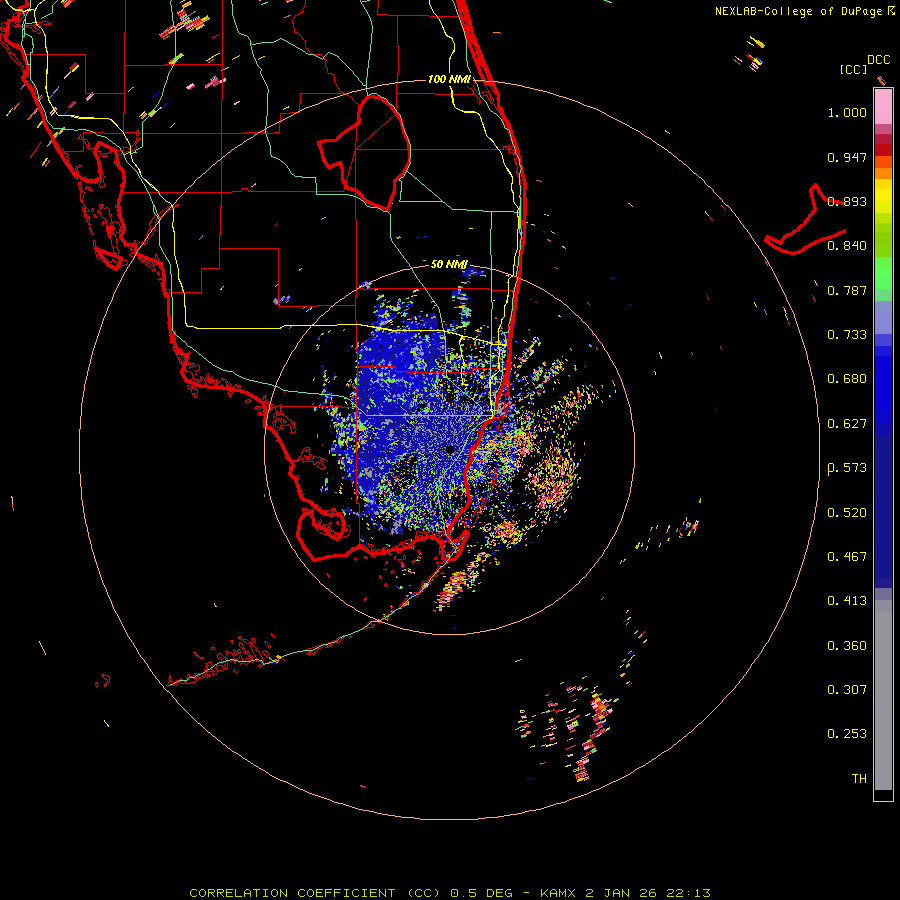This screenshot has width=900, height=900.
Task: Click the 100 NMI range ring label
Action: [449, 79]
